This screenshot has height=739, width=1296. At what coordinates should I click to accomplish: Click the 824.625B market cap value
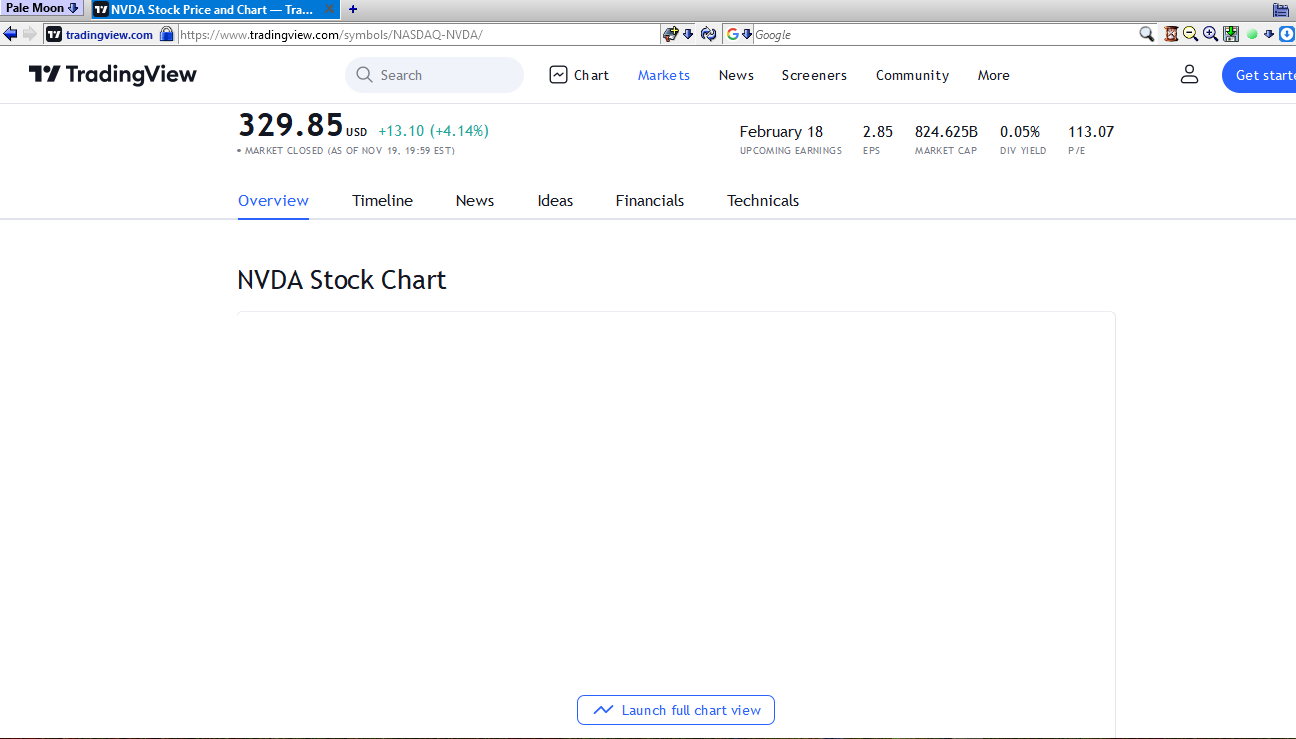point(946,131)
